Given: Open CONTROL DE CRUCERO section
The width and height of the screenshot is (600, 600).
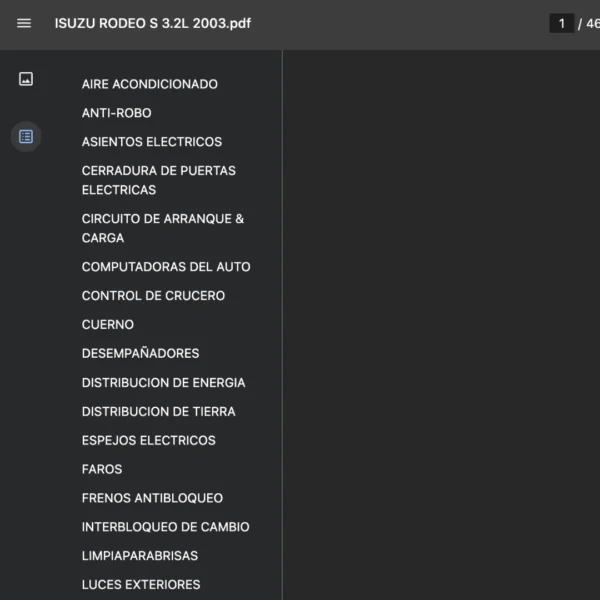Looking at the screenshot, I should [x=153, y=296].
